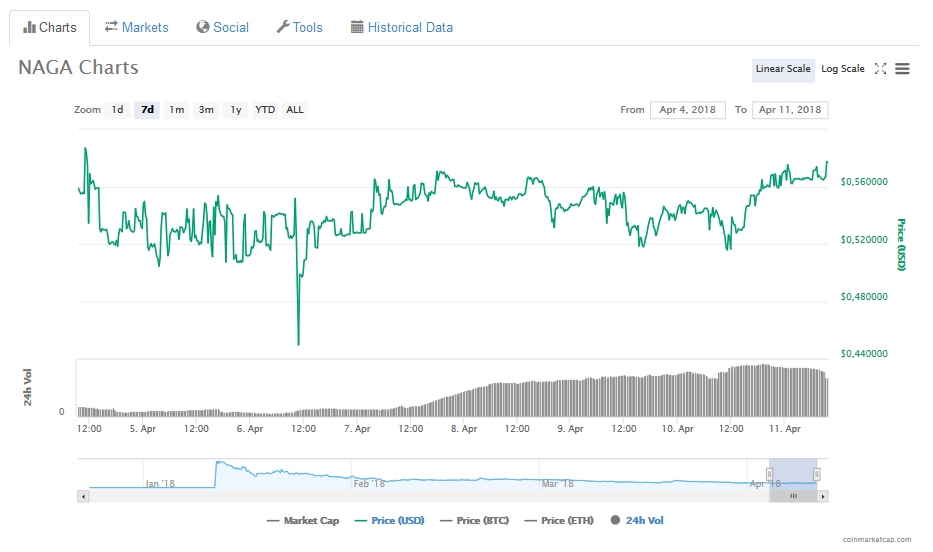Viewport: 933px width, 552px height.
Task: Click the 24h Vol axis title
Action: tap(27, 388)
